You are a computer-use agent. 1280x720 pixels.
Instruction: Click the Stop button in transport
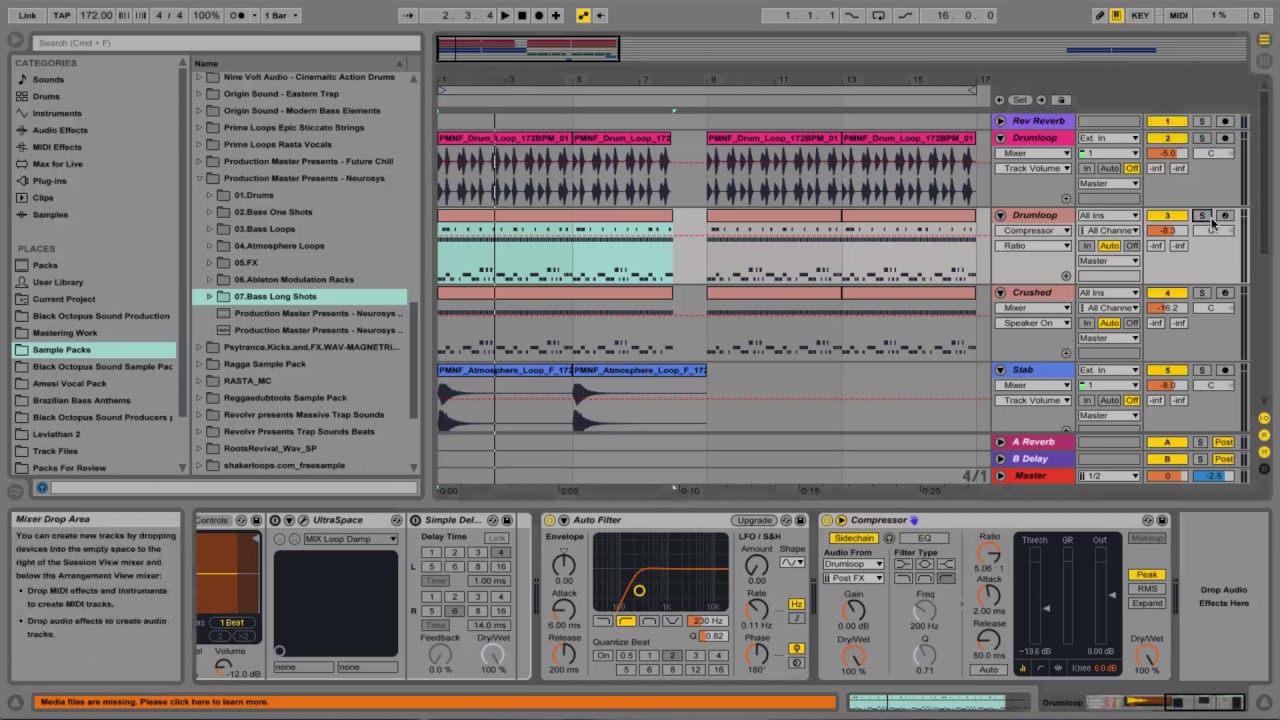tap(522, 15)
